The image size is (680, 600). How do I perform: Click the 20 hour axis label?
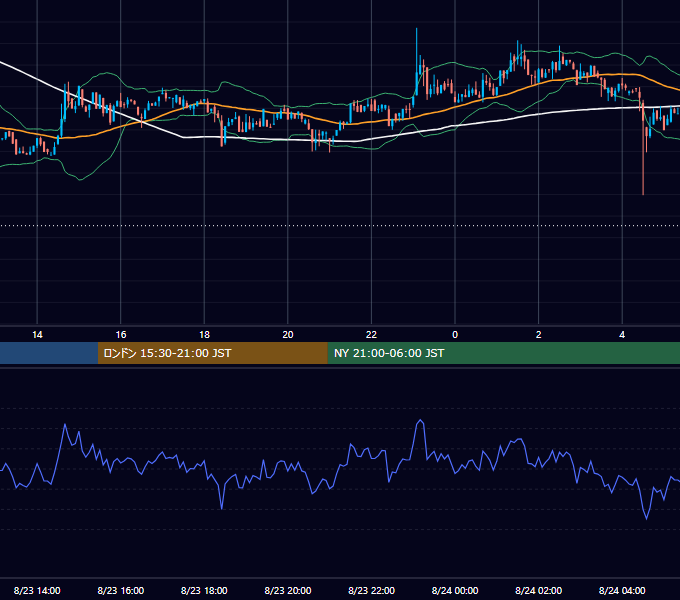point(288,335)
